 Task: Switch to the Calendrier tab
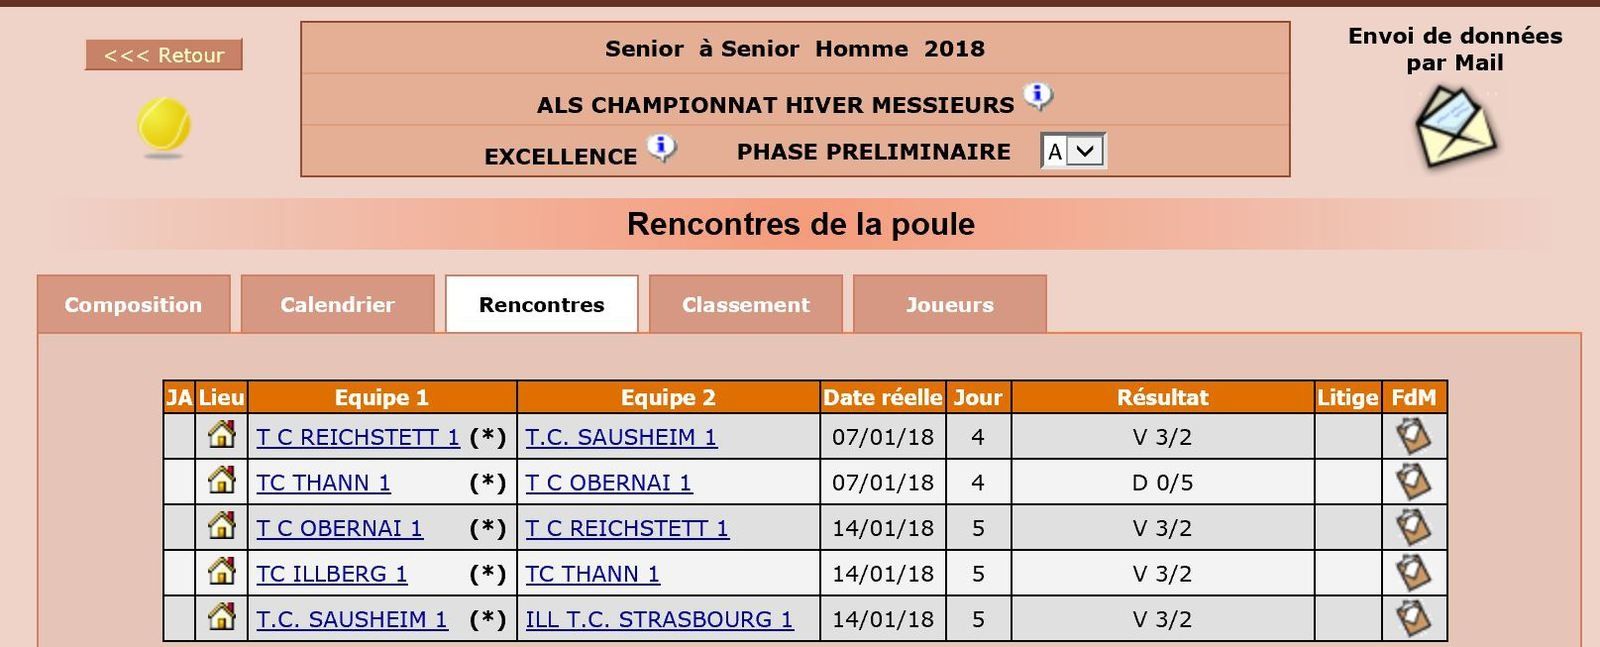[337, 304]
